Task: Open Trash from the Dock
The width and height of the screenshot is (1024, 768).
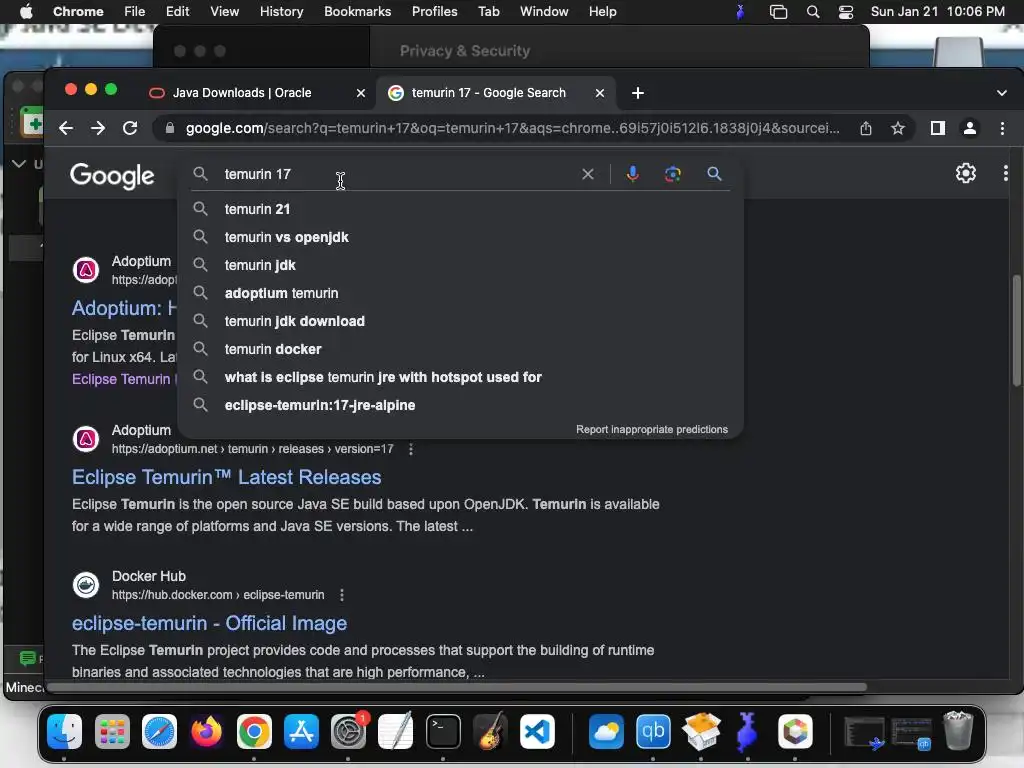Action: click(x=958, y=731)
